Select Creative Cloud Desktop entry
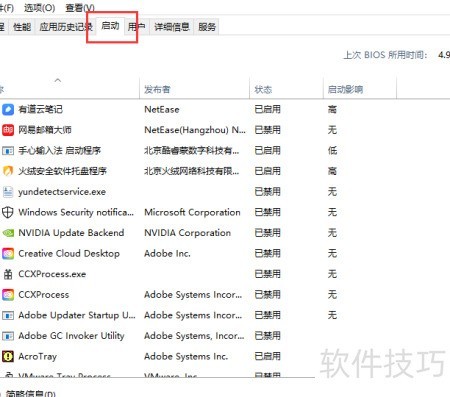Screen dimensions: 450x397 69,254
